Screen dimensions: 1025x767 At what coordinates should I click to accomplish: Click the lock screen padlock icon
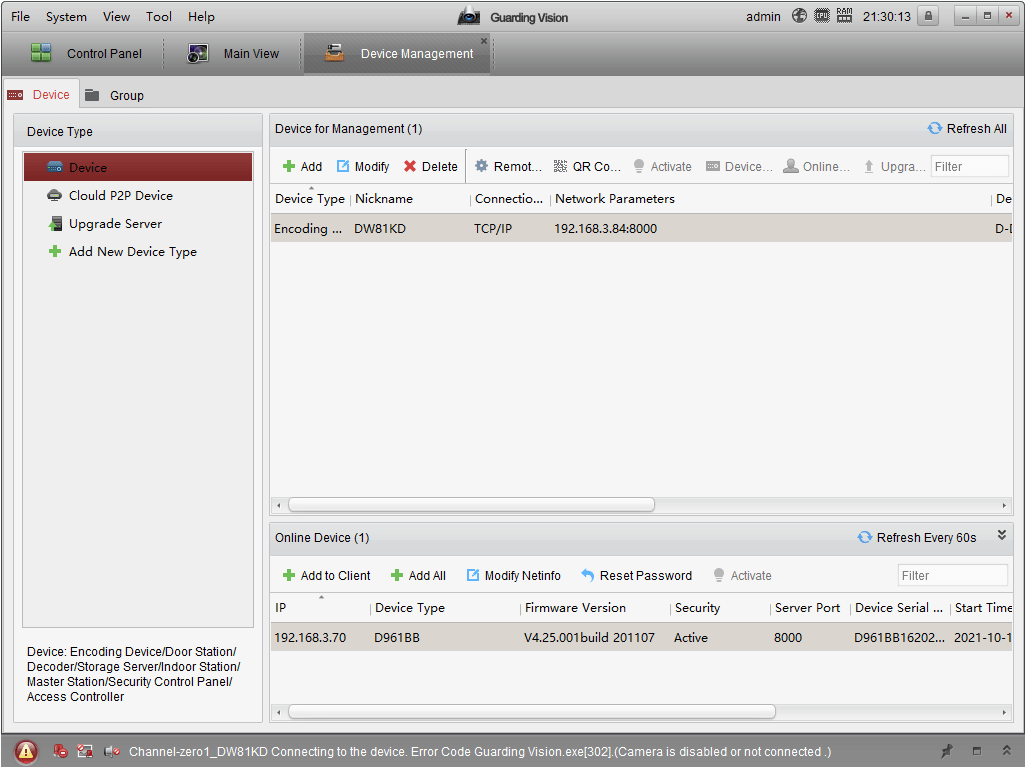tap(929, 16)
